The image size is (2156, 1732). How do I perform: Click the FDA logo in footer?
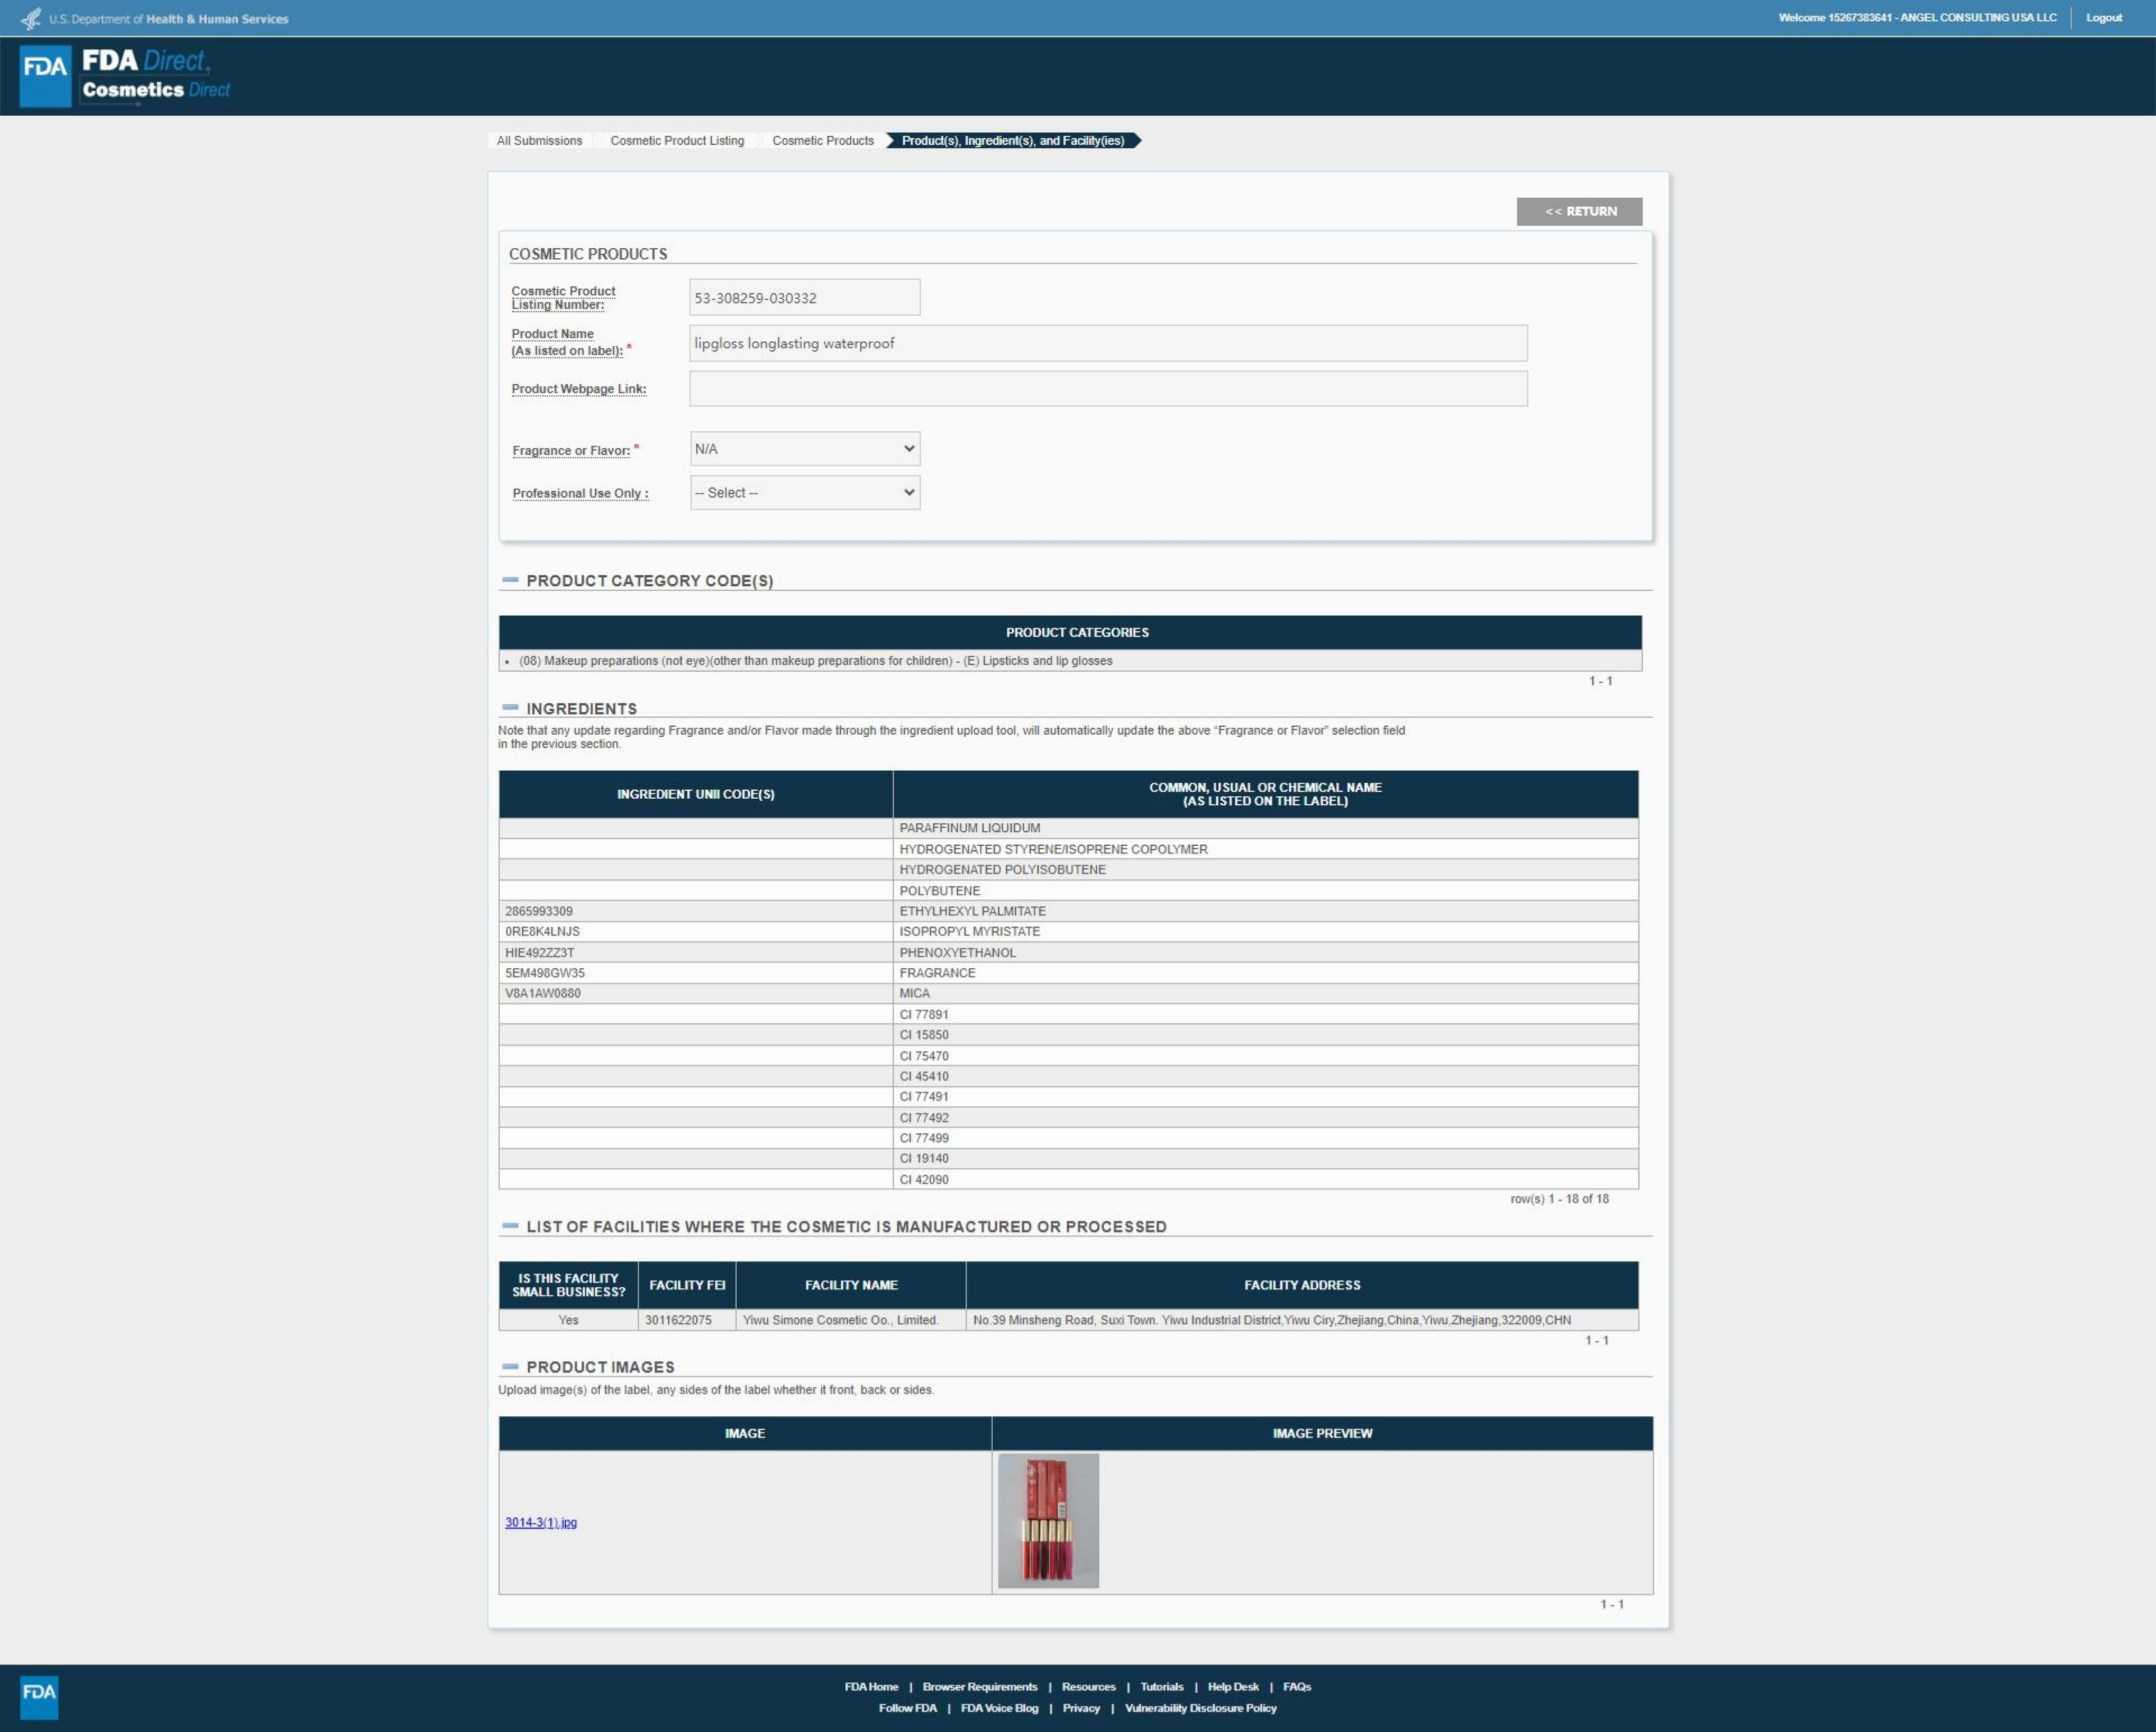click(39, 1697)
